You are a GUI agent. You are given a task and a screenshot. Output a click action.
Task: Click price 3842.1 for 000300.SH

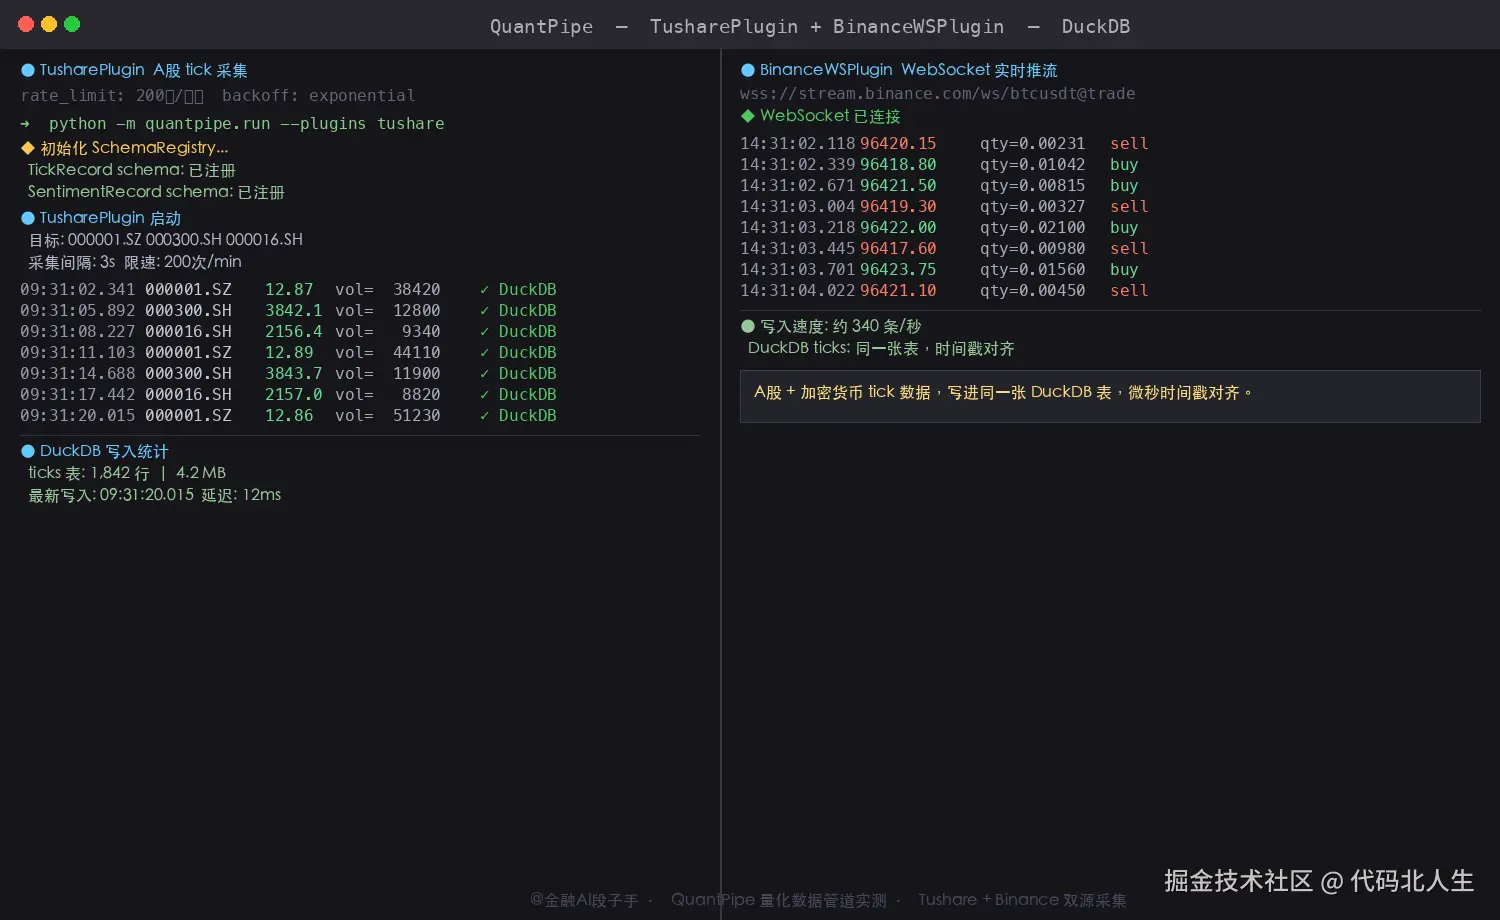pyautogui.click(x=293, y=311)
